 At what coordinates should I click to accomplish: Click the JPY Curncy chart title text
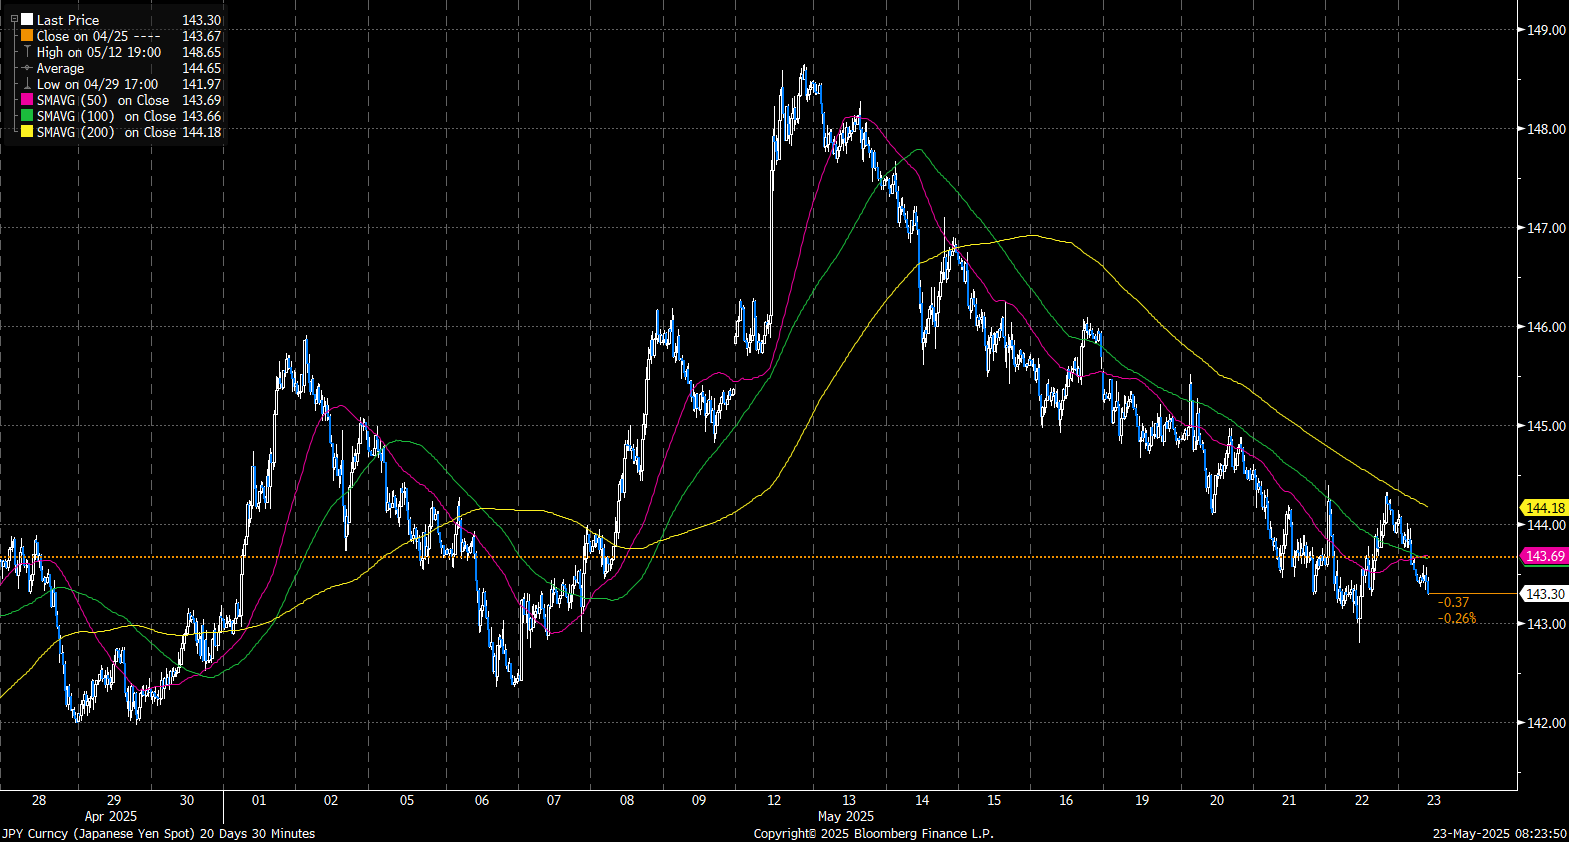(158, 833)
